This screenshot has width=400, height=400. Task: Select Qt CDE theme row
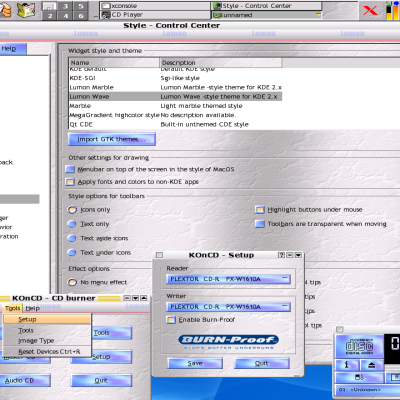tap(175, 125)
